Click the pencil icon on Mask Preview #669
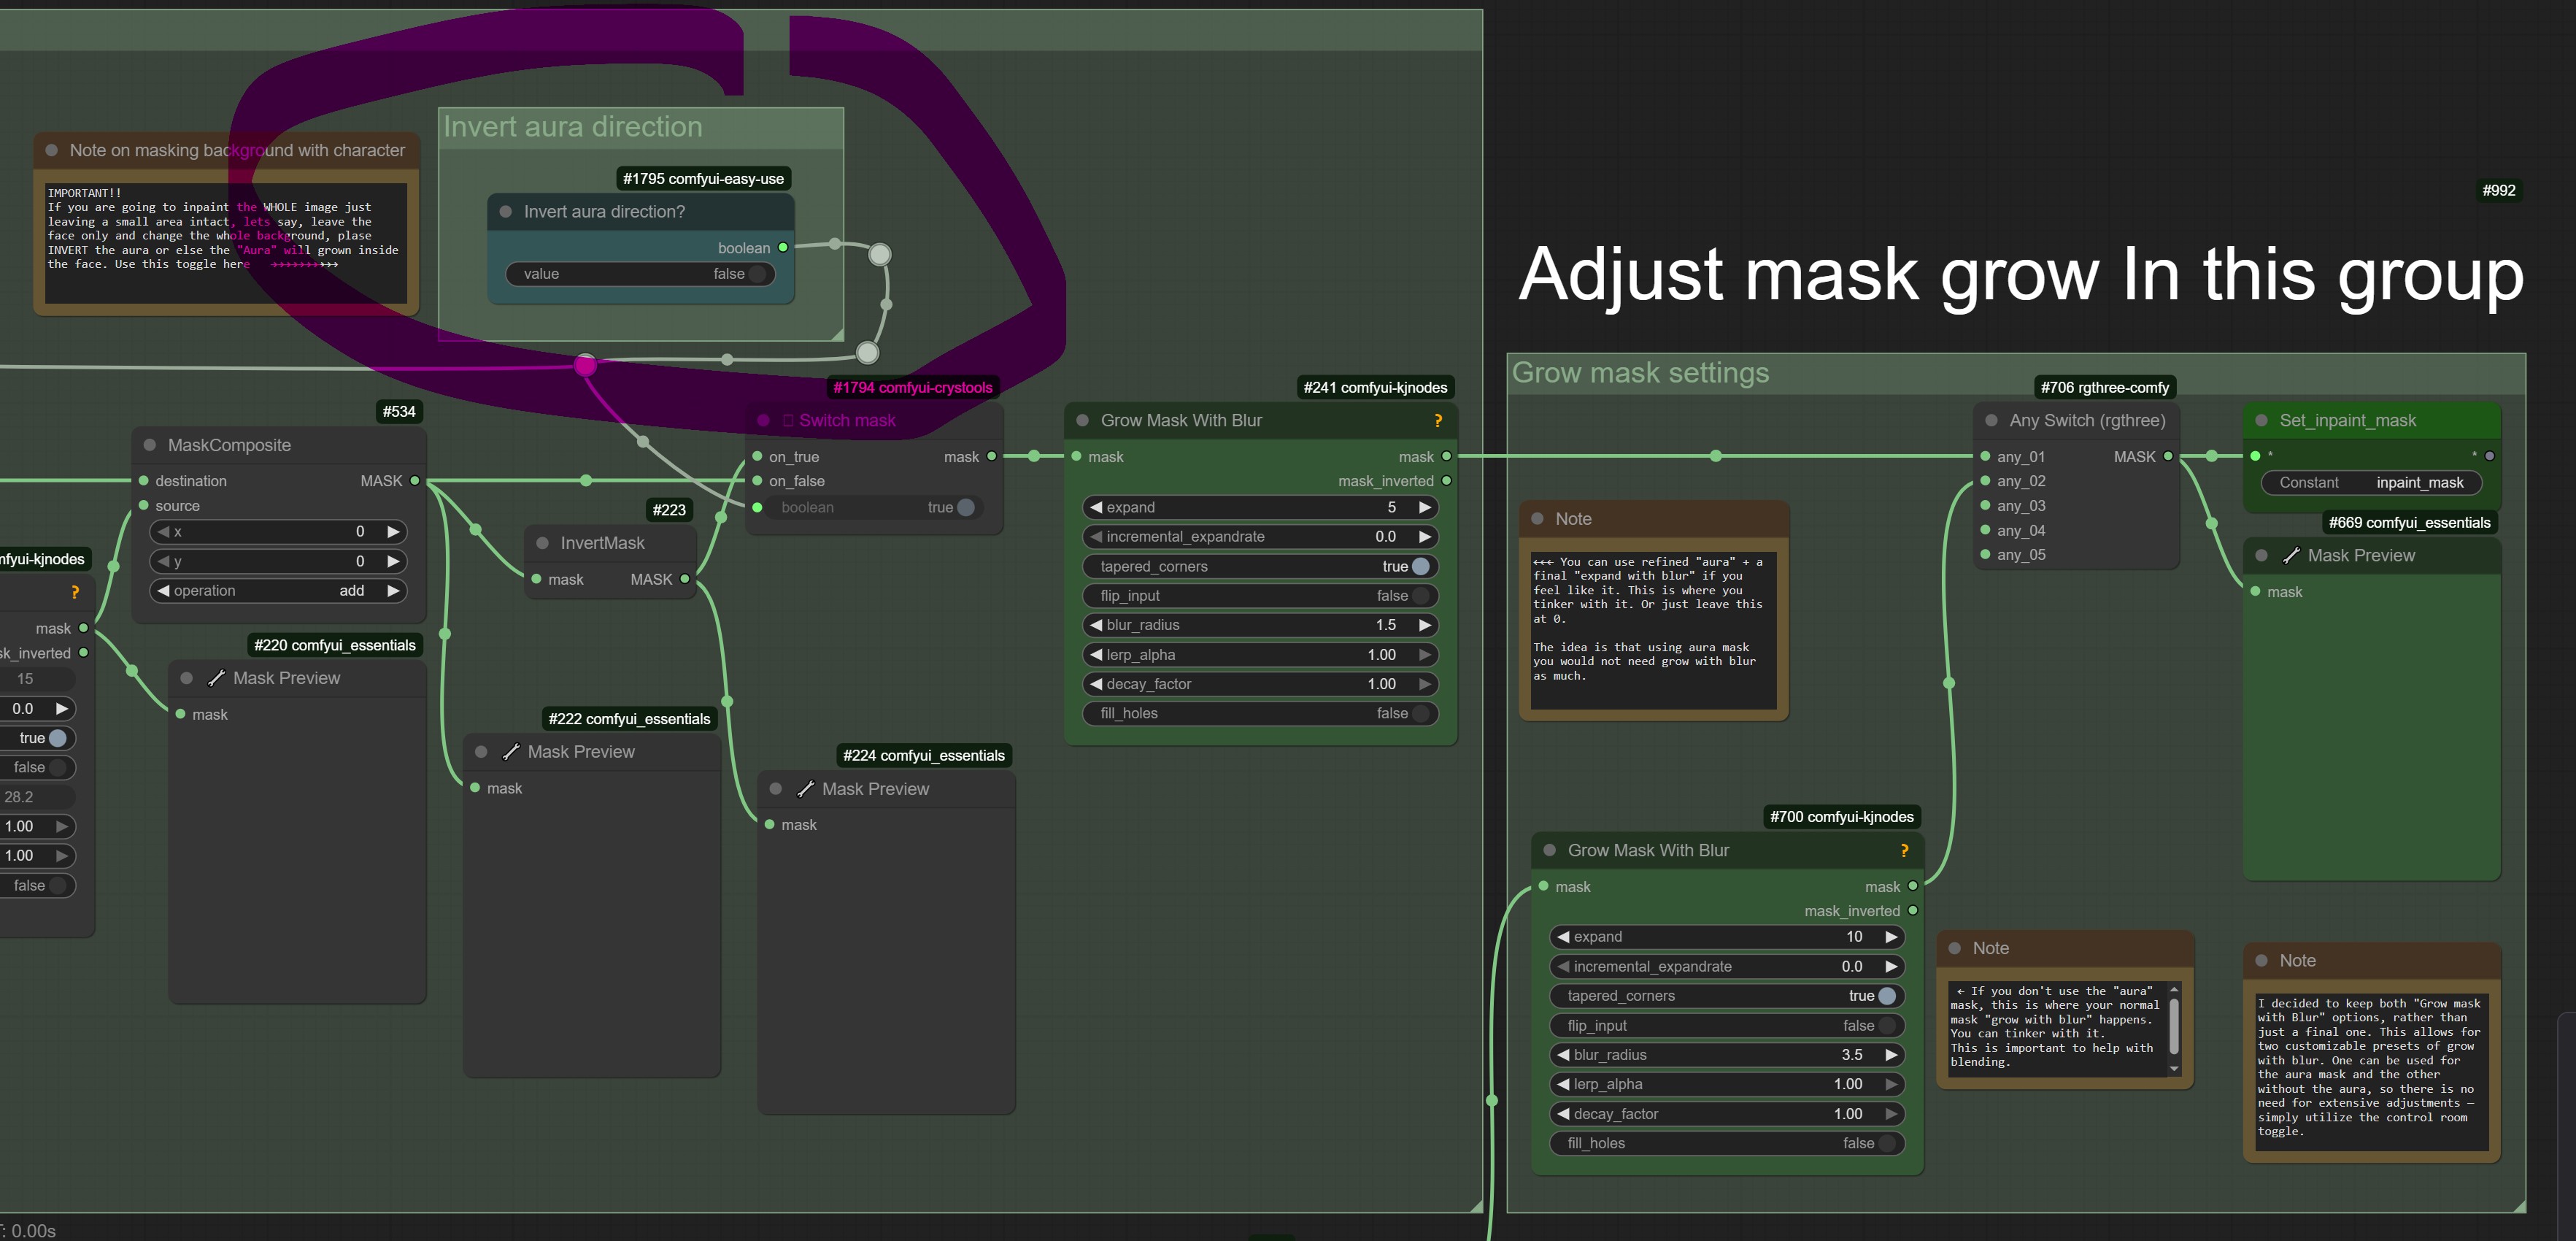Viewport: 2576px width, 1241px height. pyautogui.click(x=2292, y=556)
